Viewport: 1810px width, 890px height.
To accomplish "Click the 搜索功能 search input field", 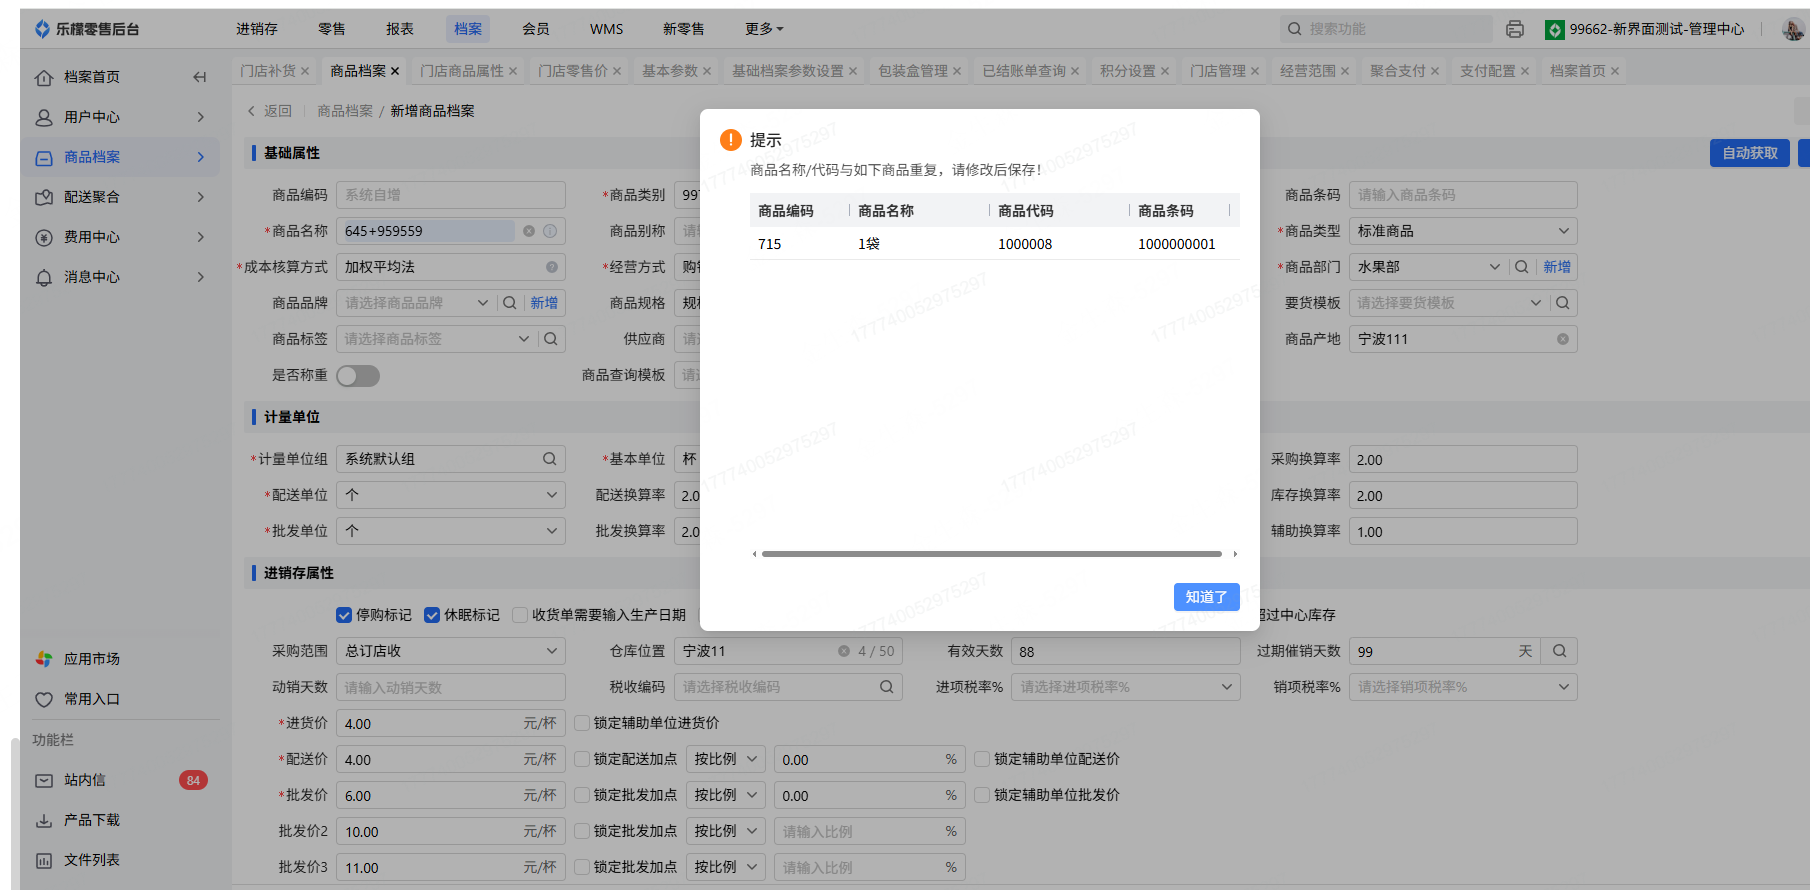I will tap(1385, 29).
